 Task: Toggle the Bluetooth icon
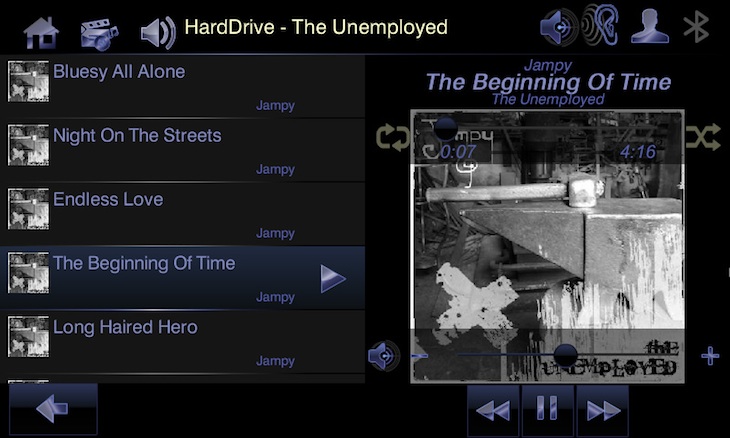tap(696, 27)
